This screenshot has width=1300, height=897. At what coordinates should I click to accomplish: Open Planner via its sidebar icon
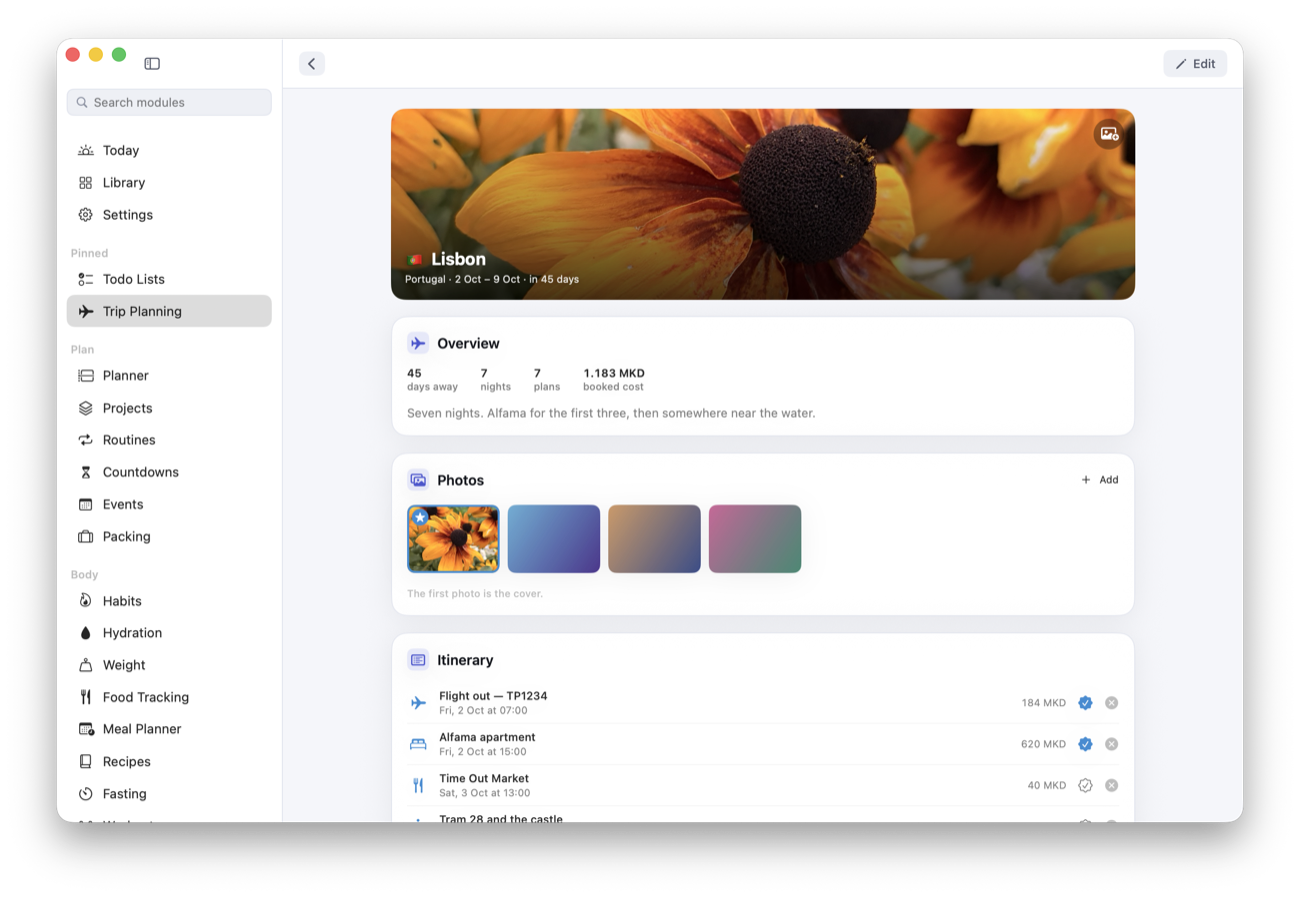click(86, 376)
